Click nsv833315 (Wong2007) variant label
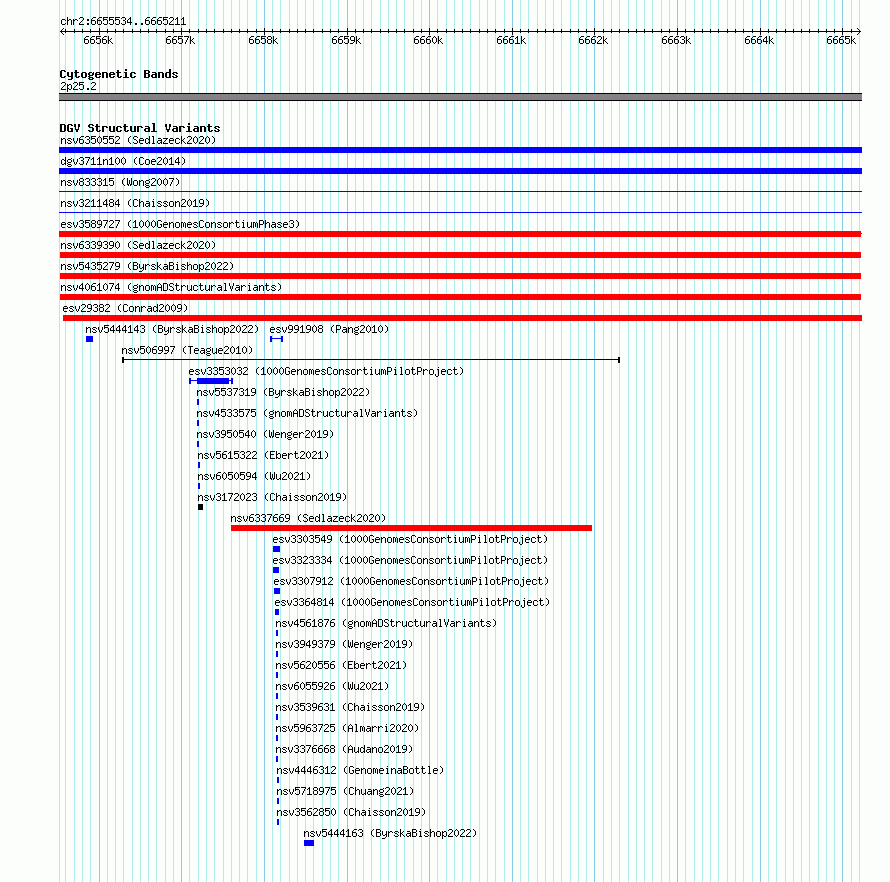This screenshot has height=882, width=890. click(120, 182)
